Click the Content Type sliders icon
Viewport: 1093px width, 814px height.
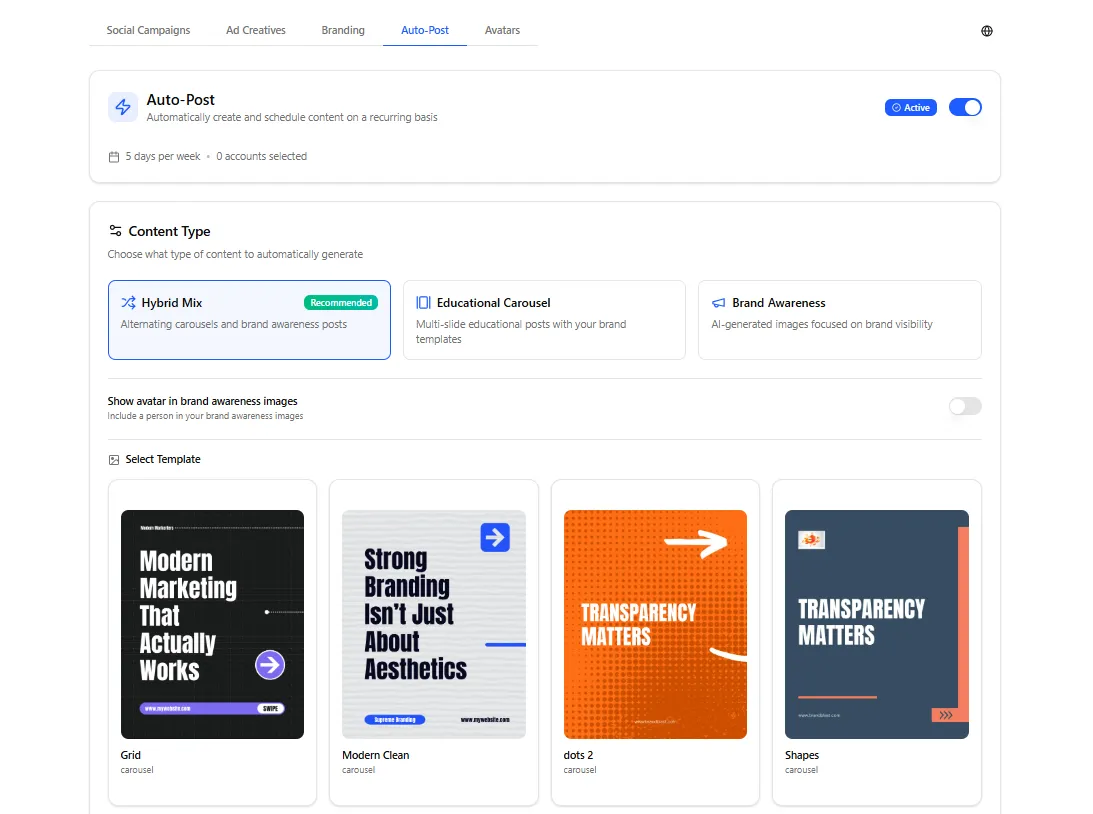[115, 231]
